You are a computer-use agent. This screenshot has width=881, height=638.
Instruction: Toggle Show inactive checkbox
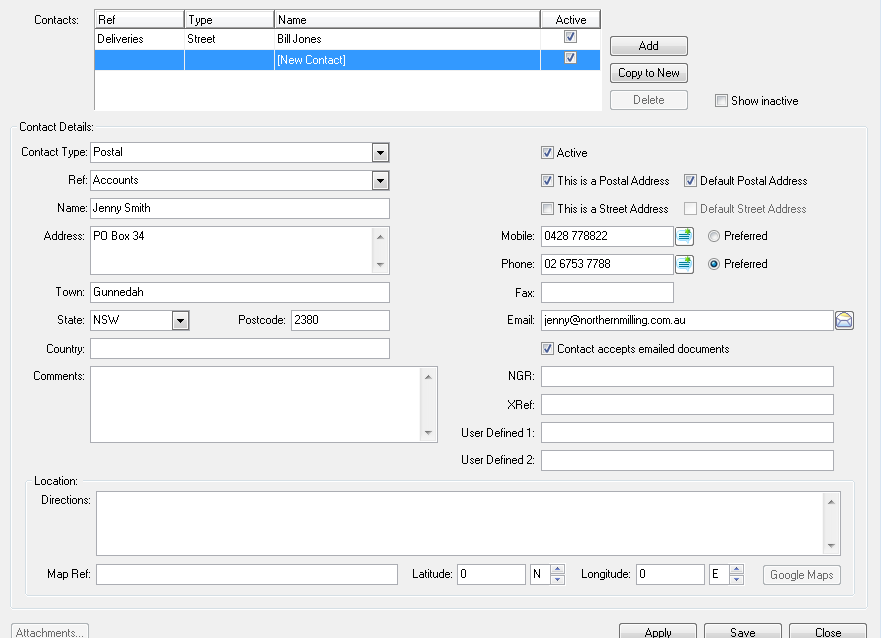[x=721, y=101]
